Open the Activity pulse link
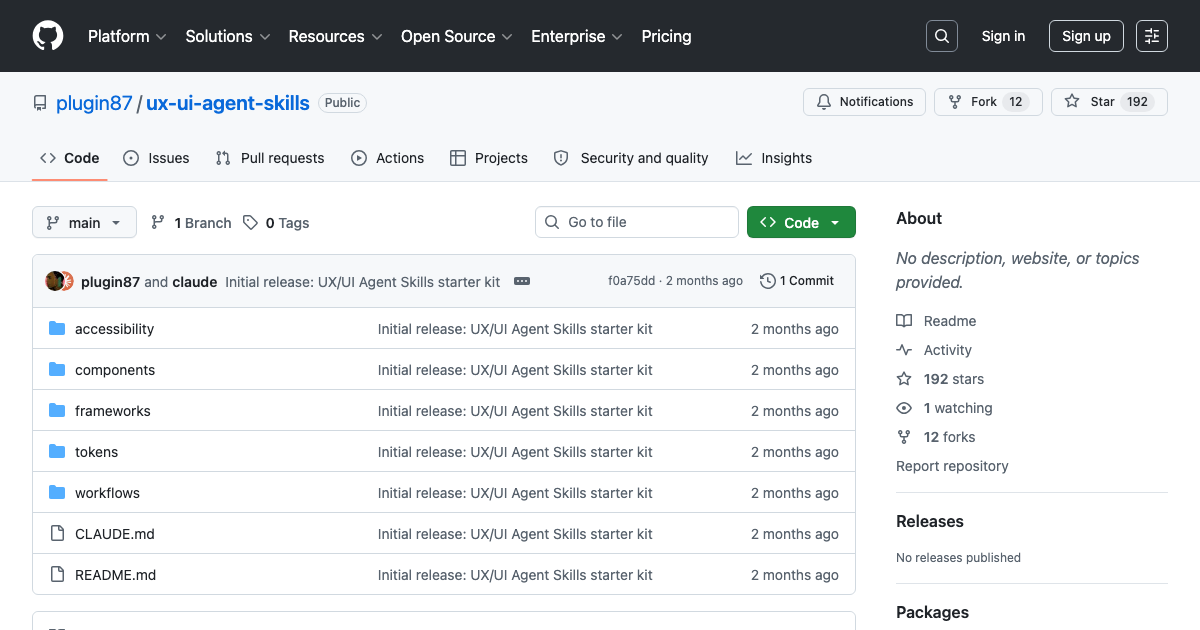Viewport: 1200px width, 630px height. tap(934, 350)
